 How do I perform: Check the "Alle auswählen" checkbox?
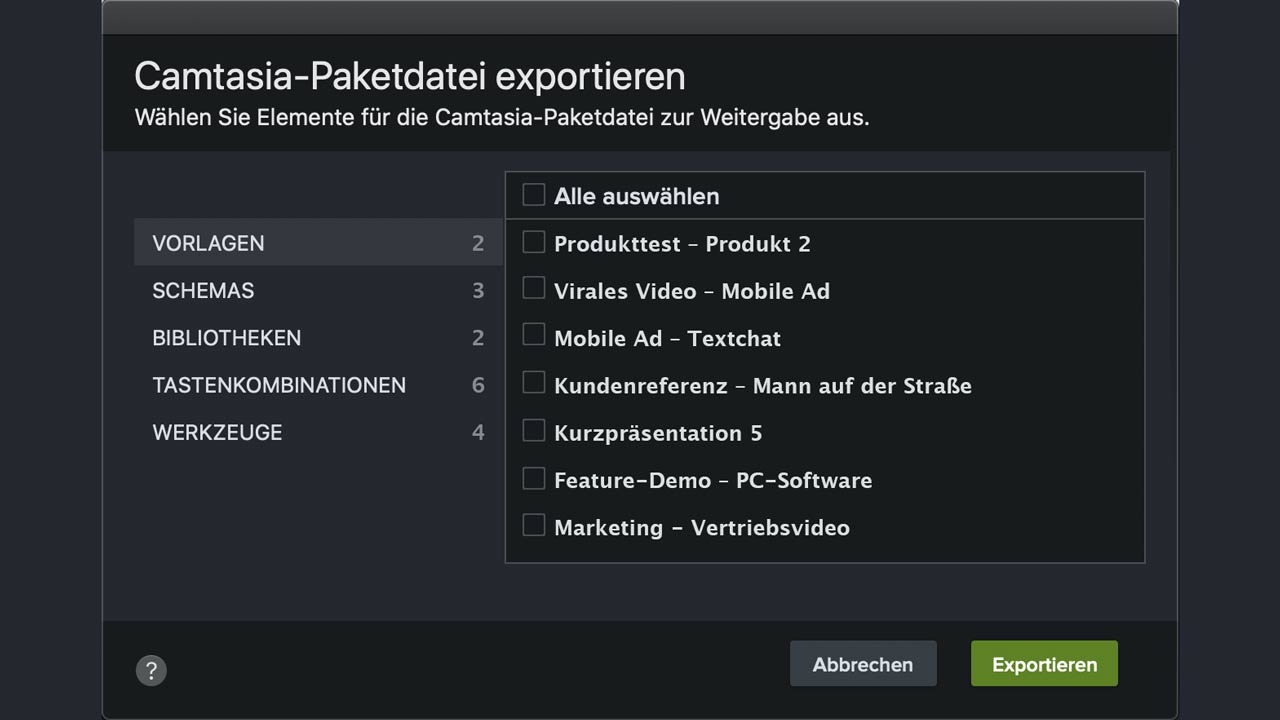point(534,195)
